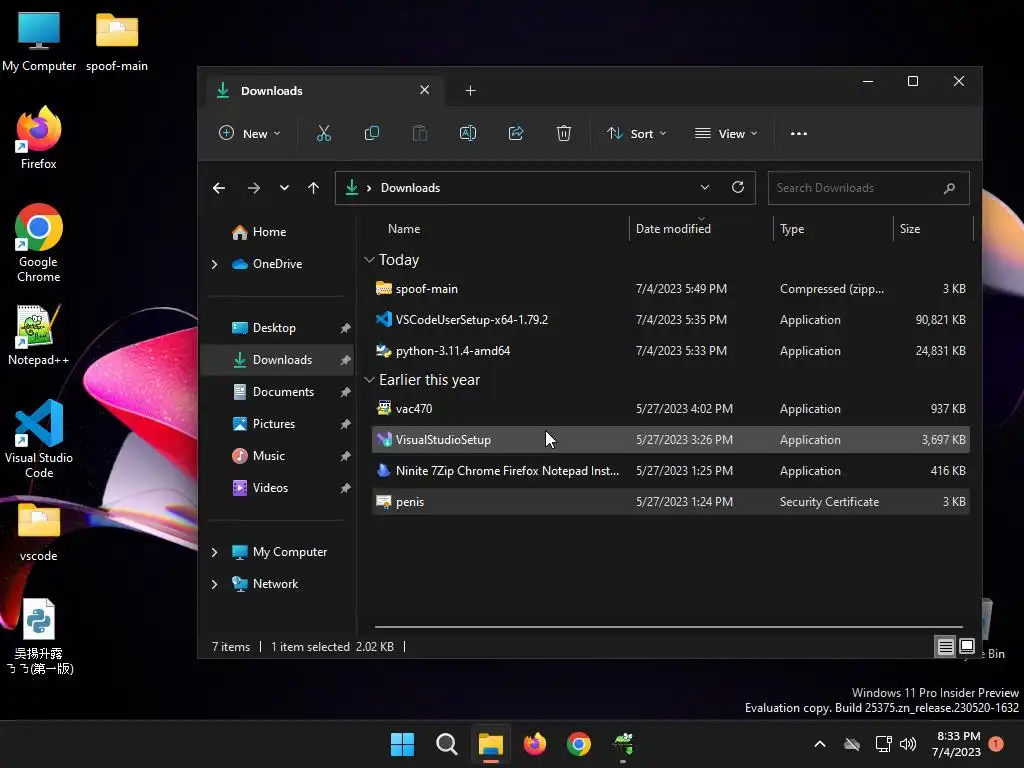Click the taskbar Search icon
The image size is (1024, 768).
click(447, 744)
